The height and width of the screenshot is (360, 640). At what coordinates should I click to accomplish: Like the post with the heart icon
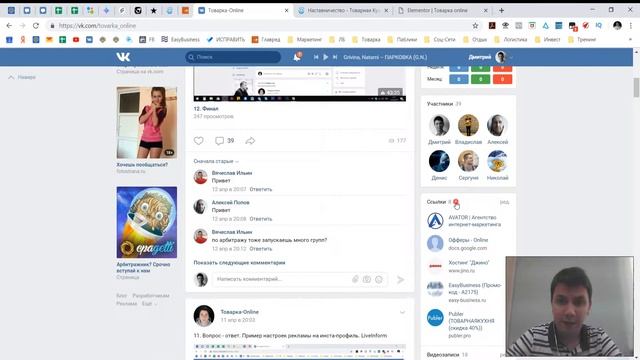[x=198, y=141]
